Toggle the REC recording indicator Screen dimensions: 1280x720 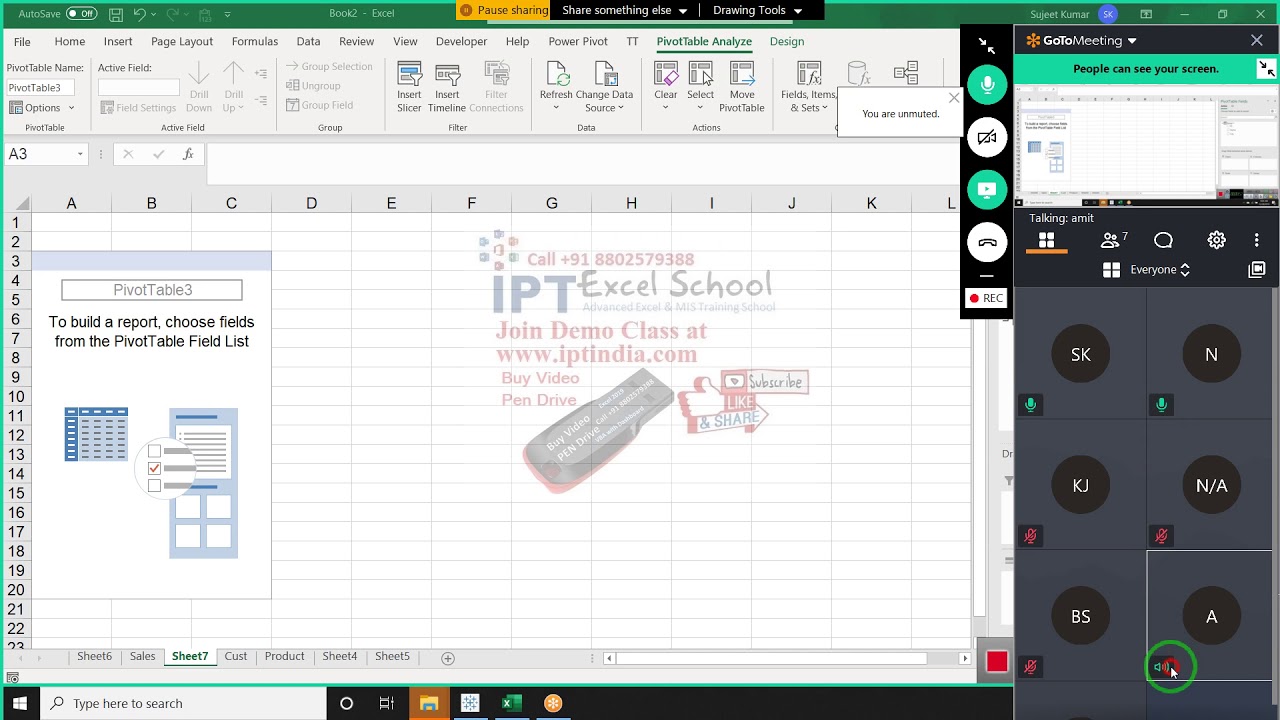(x=986, y=298)
